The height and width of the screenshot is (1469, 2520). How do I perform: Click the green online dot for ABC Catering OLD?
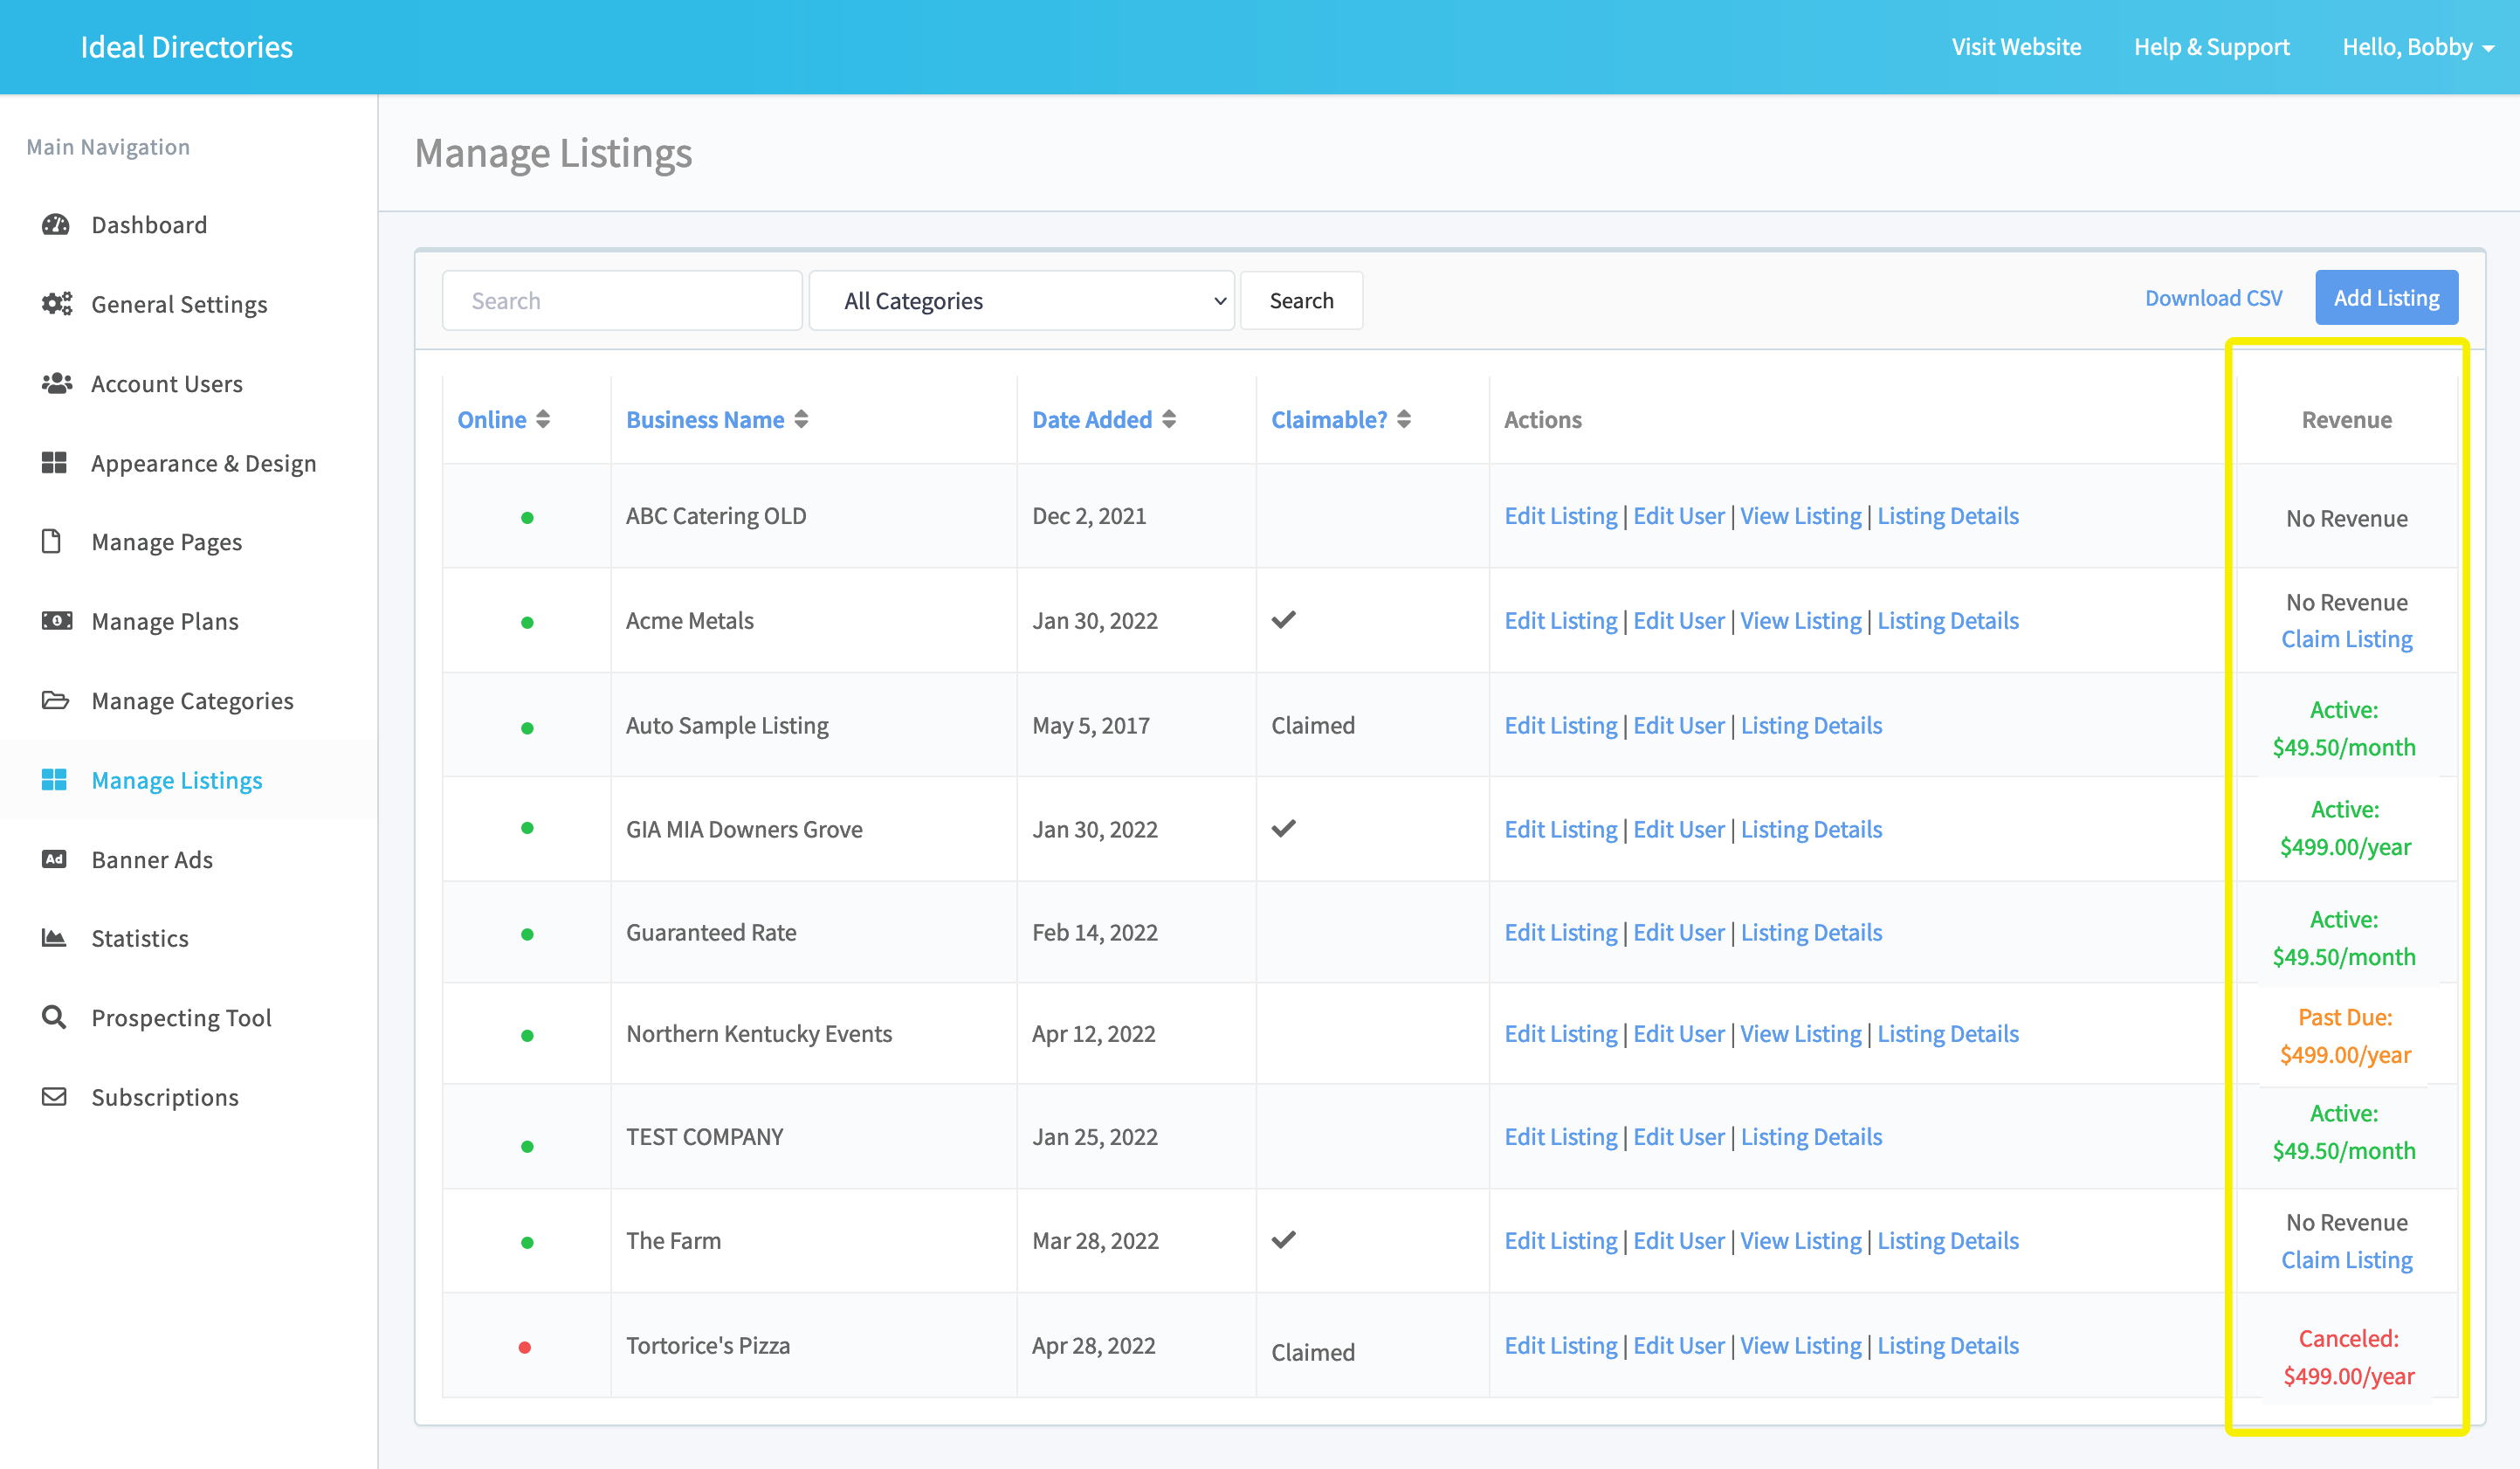coord(527,518)
